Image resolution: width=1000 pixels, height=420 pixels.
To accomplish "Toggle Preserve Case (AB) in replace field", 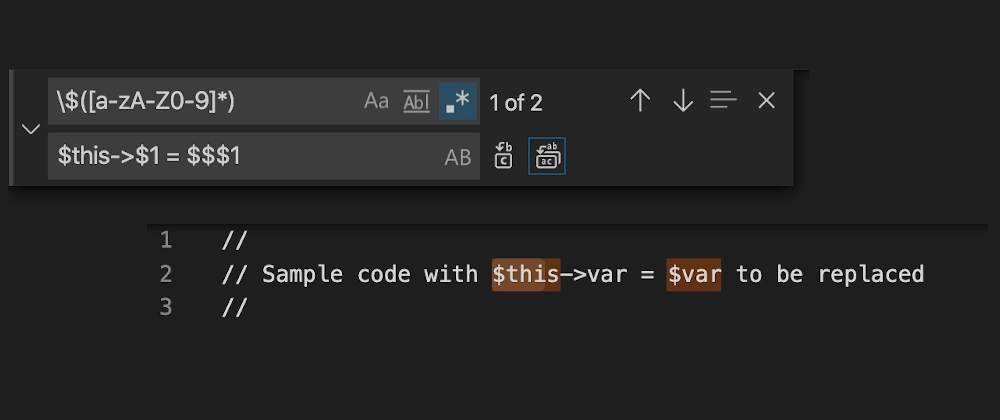I will pyautogui.click(x=458, y=157).
